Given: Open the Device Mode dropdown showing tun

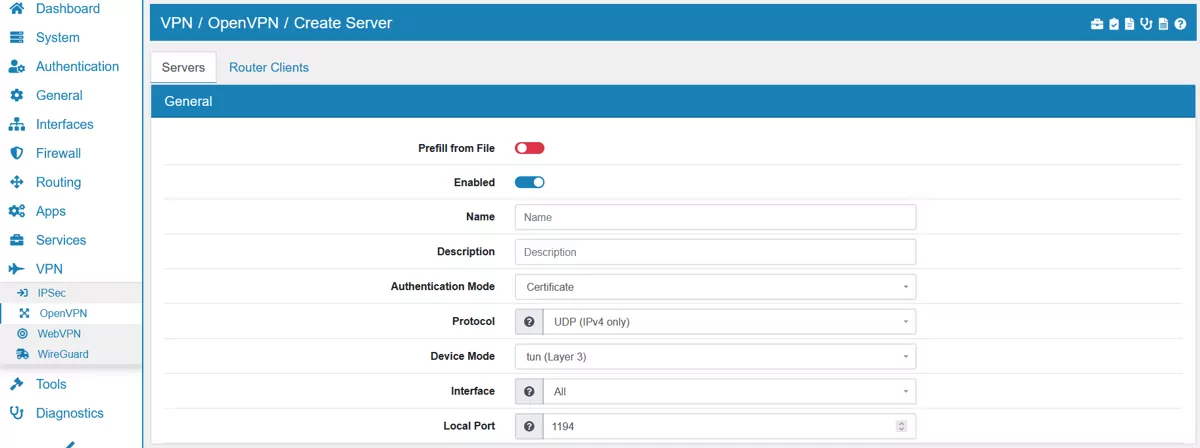Looking at the screenshot, I should (x=715, y=357).
